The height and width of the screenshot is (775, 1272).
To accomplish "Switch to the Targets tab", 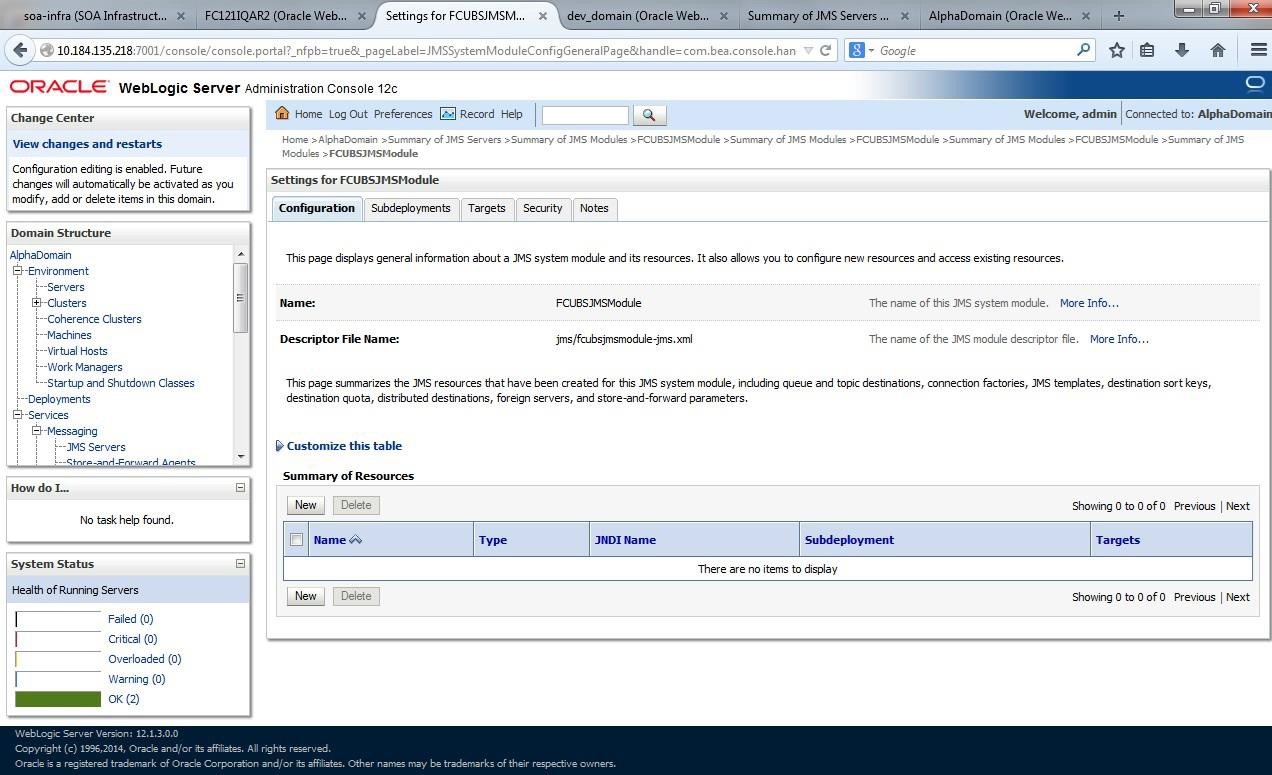I will click(486, 208).
